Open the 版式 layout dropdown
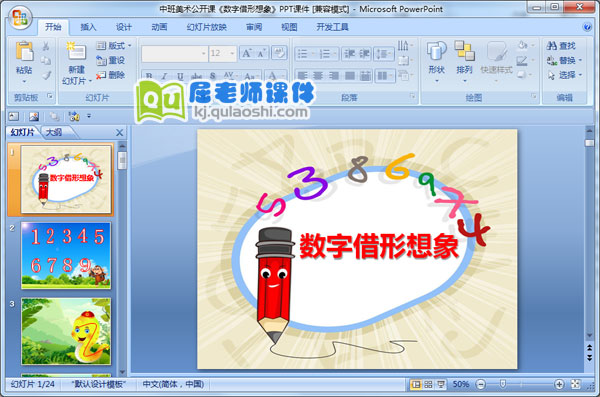The height and width of the screenshot is (397, 600). pos(114,46)
